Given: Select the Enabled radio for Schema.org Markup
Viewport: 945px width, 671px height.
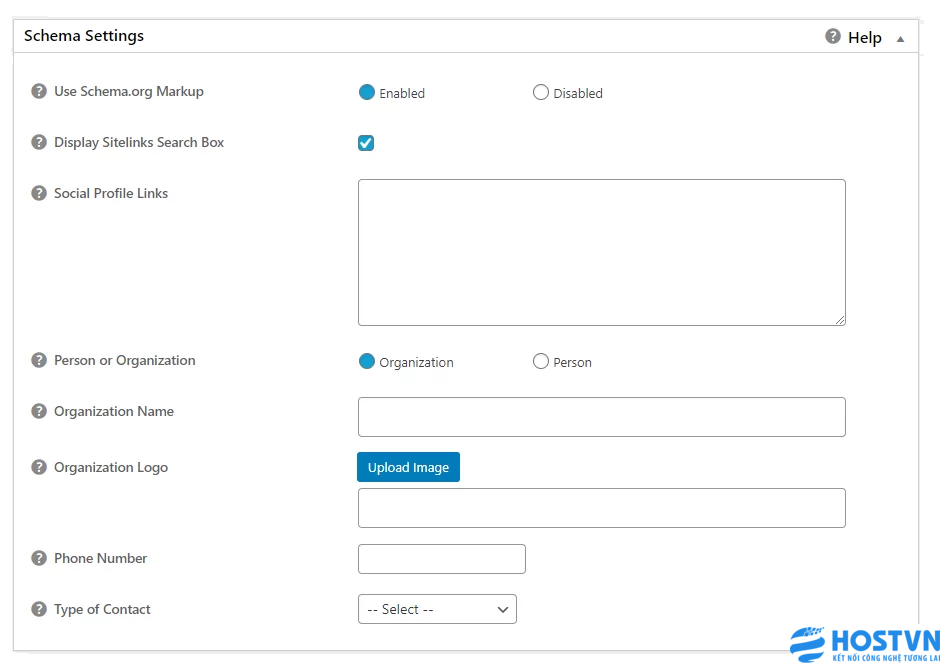Looking at the screenshot, I should click(x=366, y=92).
